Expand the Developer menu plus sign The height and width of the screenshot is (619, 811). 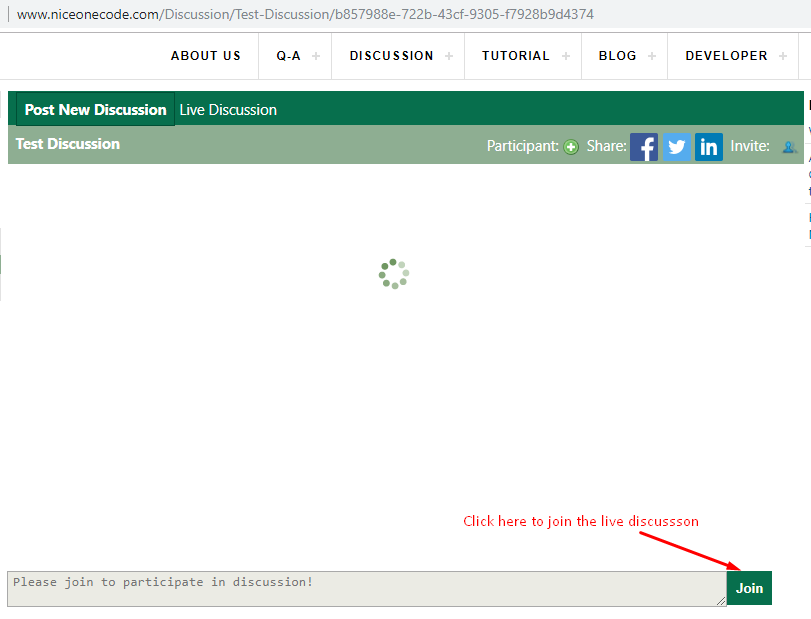tap(783, 56)
